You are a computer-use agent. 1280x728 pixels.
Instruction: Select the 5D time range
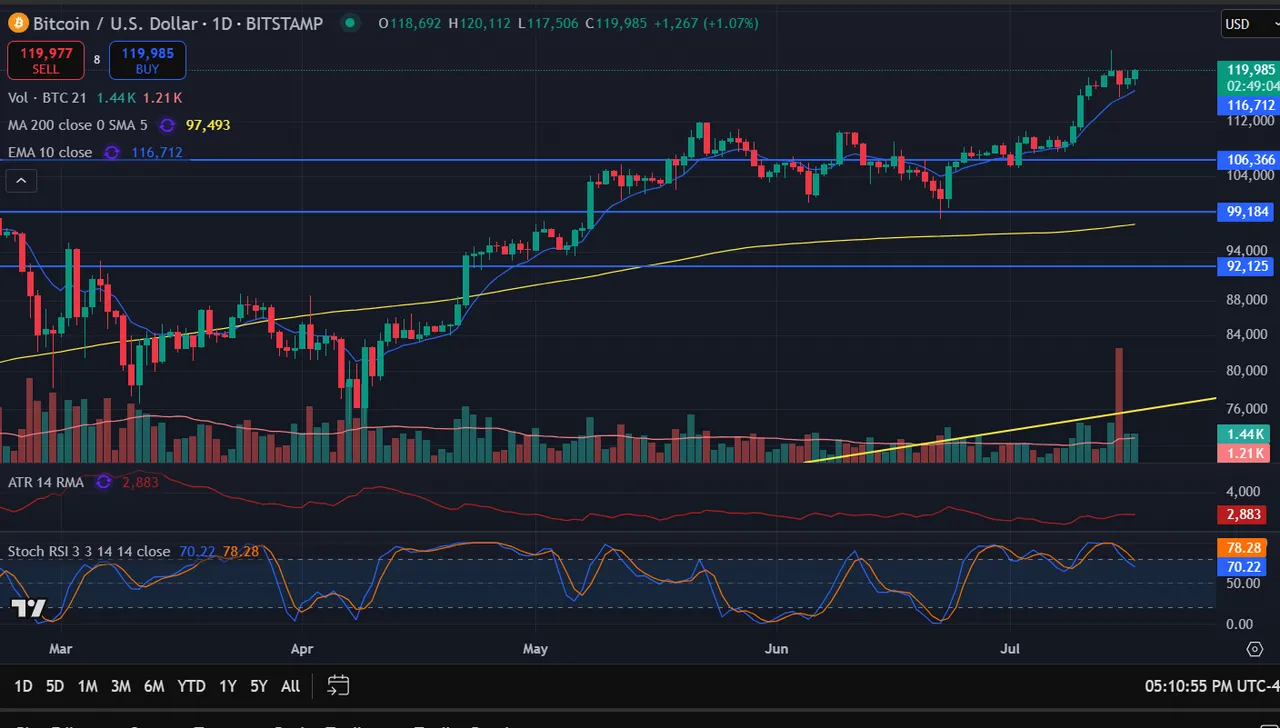click(x=55, y=686)
